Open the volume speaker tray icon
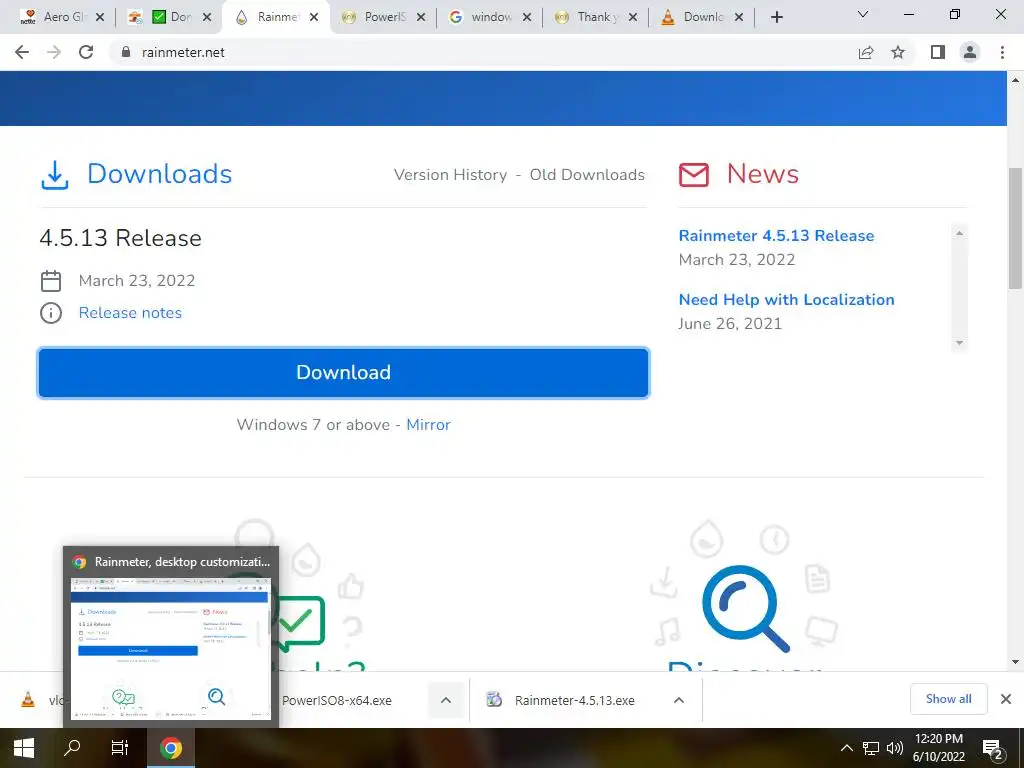 tap(895, 748)
